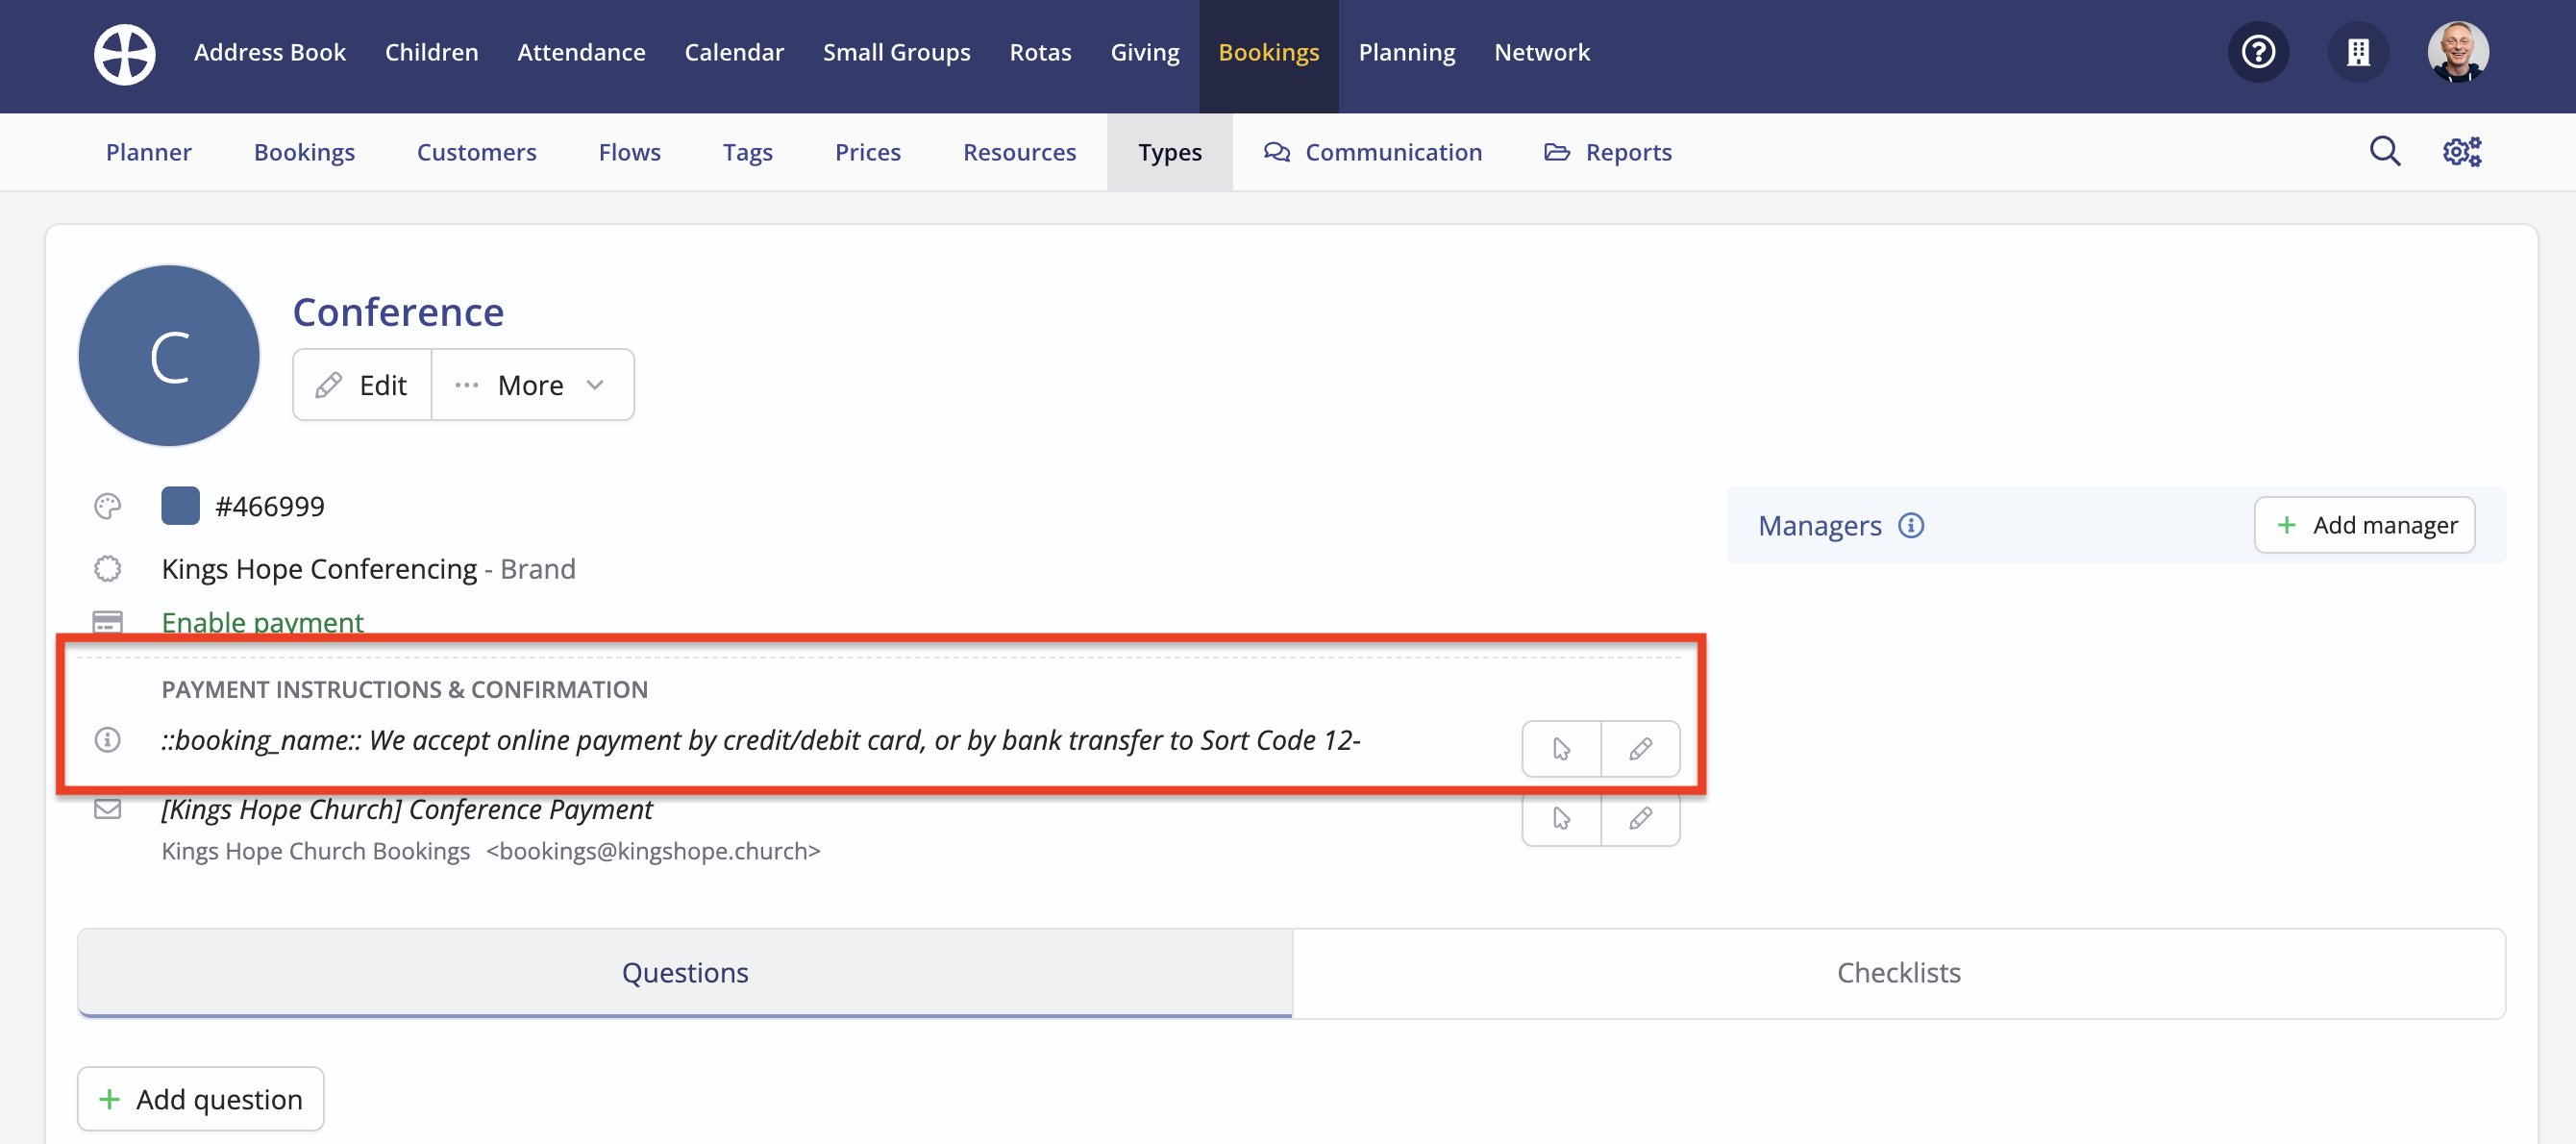Open the user profile avatar
2576x1144 pixels.
click(2457, 52)
